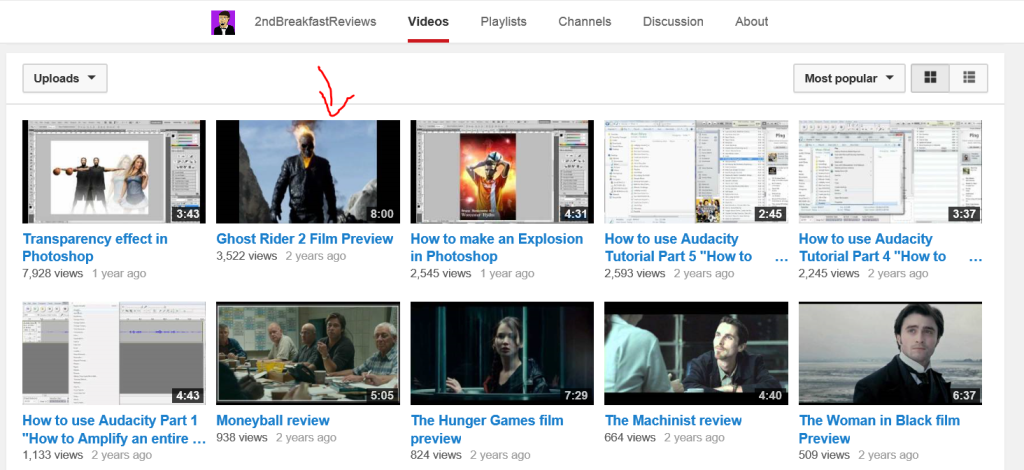The width and height of the screenshot is (1024, 470).
Task: Open the Moneyball review title link
Action: pos(273,420)
